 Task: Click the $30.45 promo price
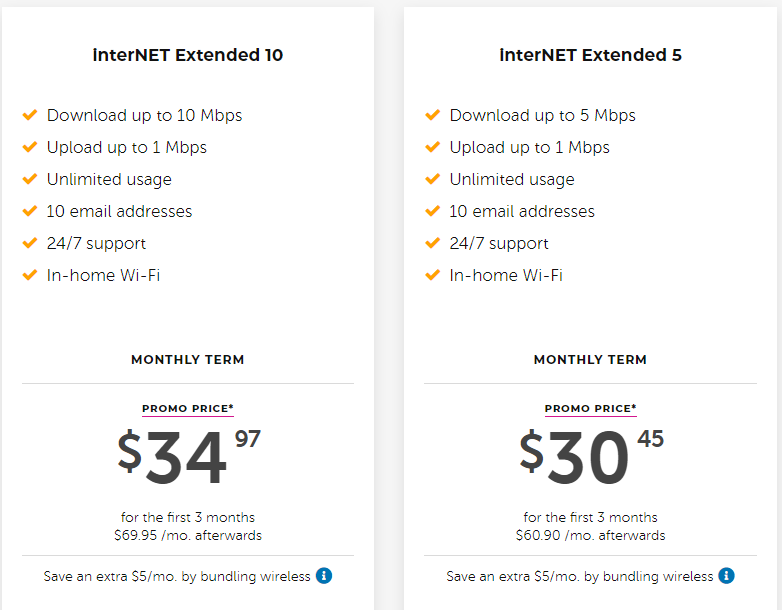(x=591, y=457)
